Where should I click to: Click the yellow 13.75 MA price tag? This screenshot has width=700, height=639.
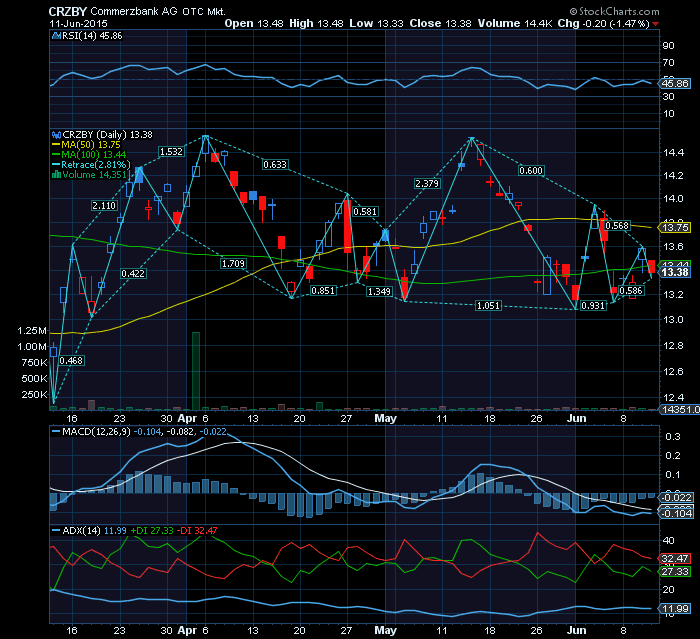pyautogui.click(x=675, y=227)
